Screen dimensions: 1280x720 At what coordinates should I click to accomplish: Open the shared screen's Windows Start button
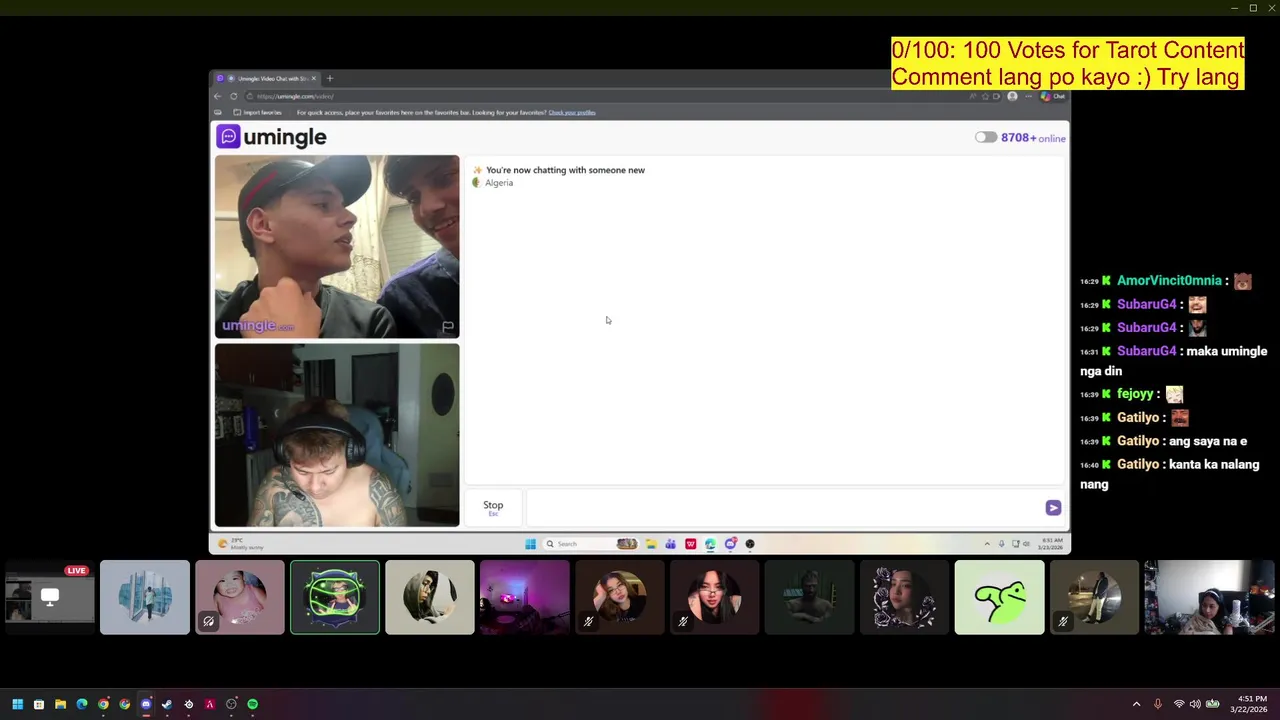coord(530,544)
